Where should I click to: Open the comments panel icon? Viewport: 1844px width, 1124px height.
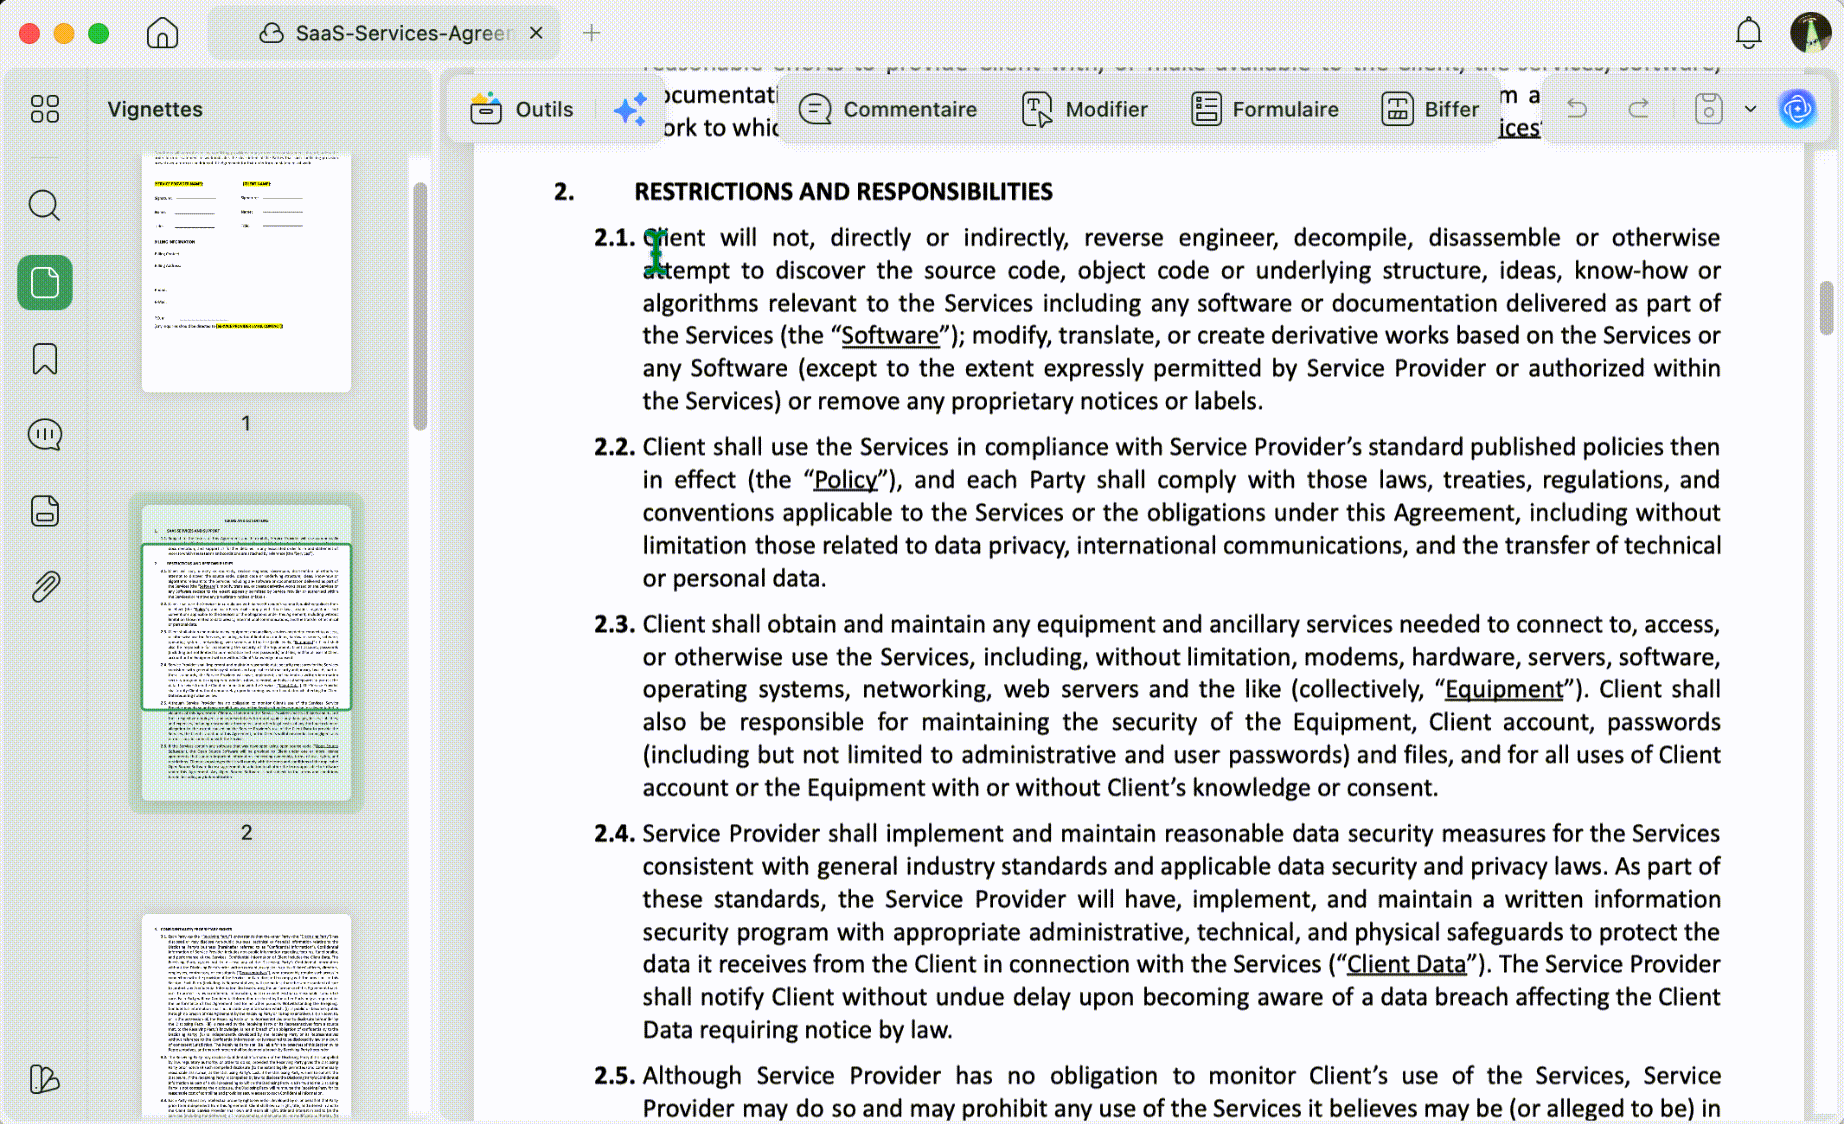[x=45, y=435]
